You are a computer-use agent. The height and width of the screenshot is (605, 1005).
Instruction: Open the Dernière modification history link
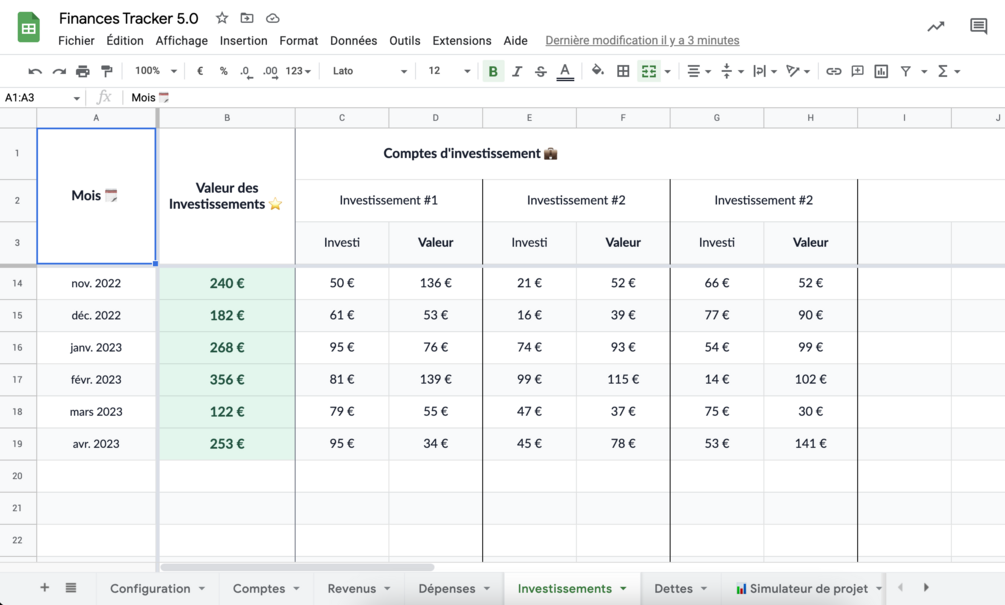[x=642, y=40]
